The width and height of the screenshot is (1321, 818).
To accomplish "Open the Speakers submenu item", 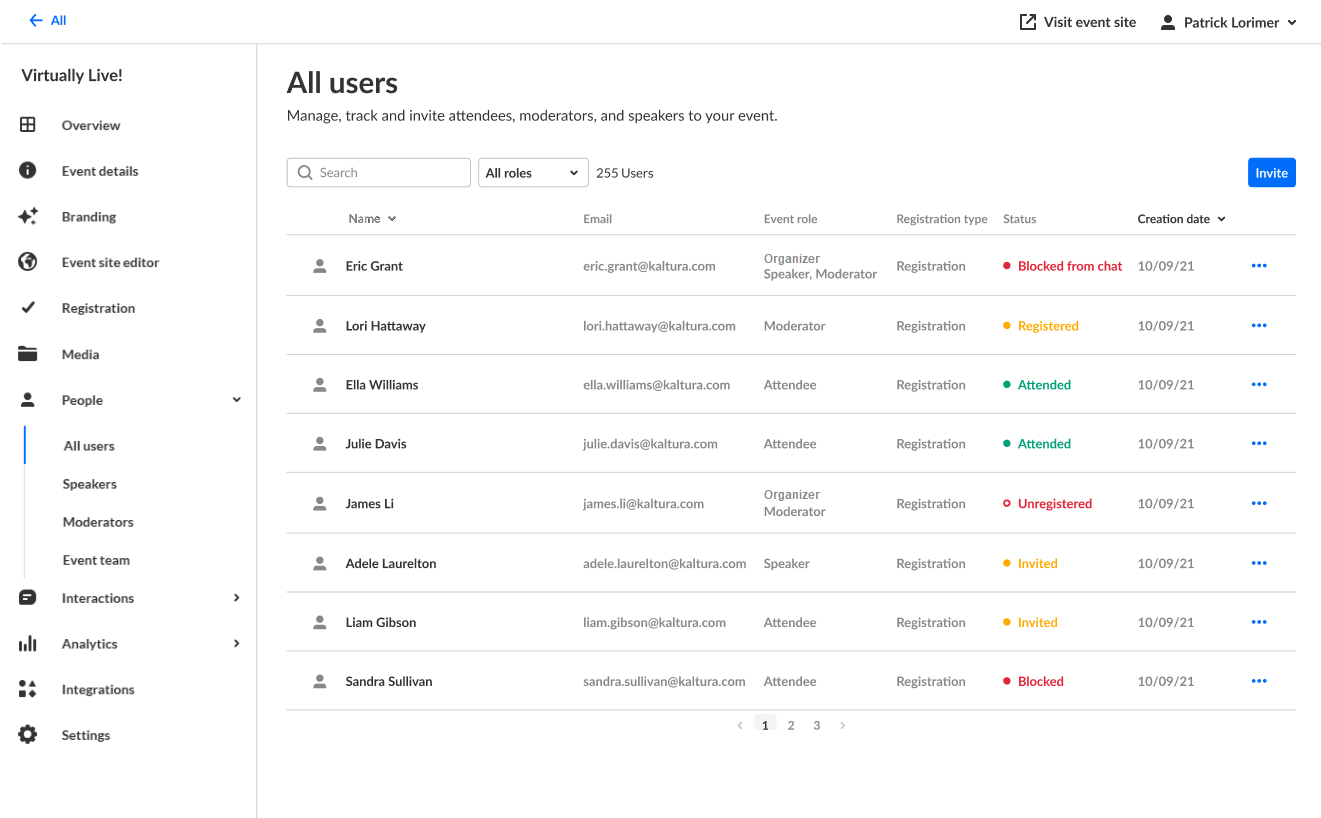I will pos(90,484).
